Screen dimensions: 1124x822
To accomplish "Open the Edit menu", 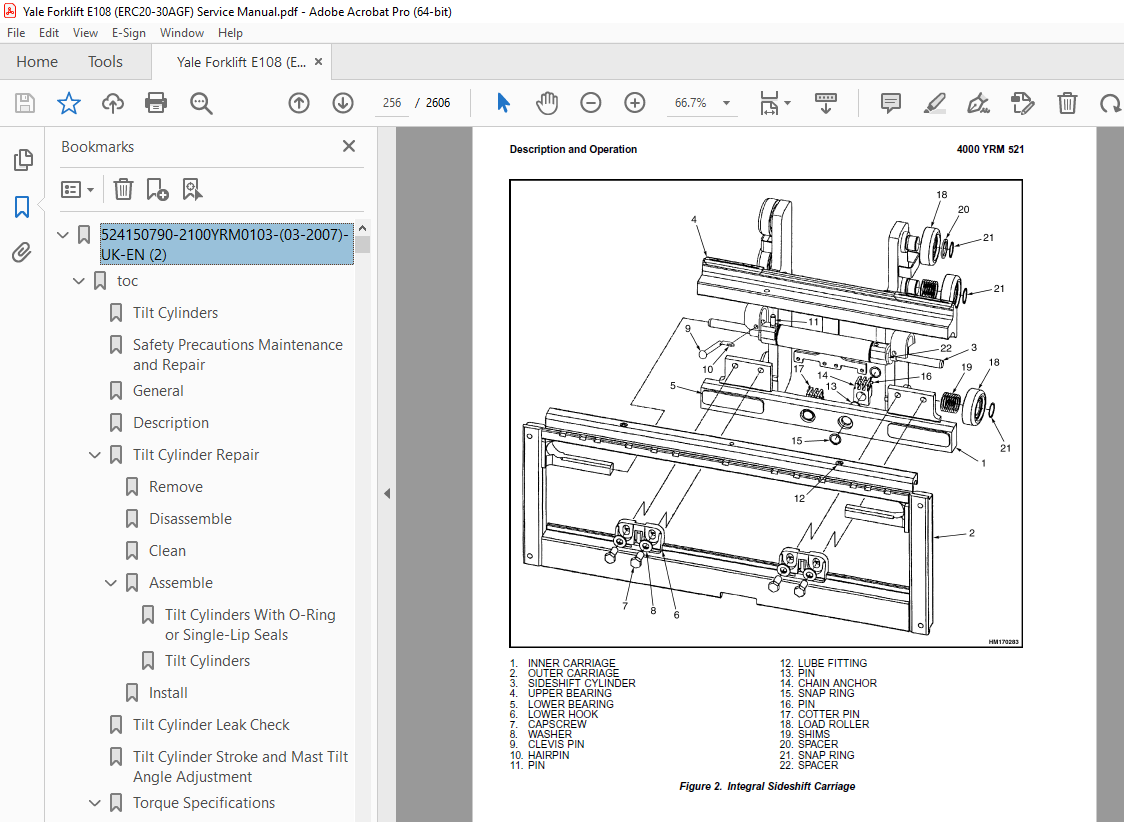I will pyautogui.click(x=49, y=33).
